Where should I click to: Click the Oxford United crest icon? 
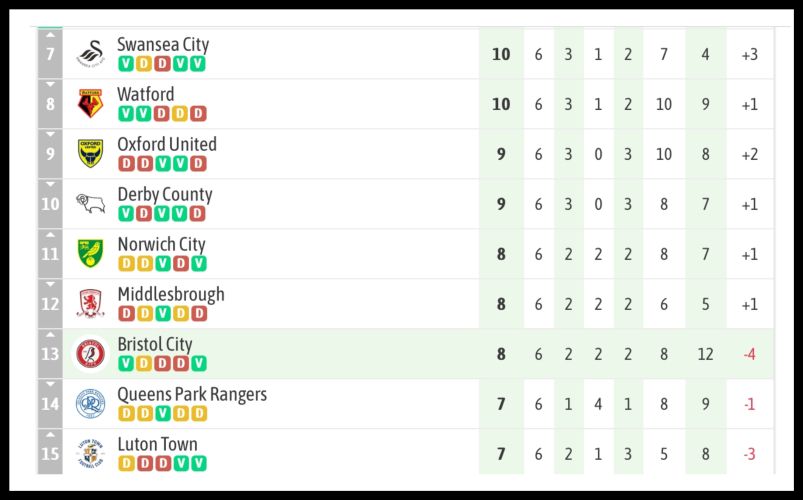click(91, 154)
